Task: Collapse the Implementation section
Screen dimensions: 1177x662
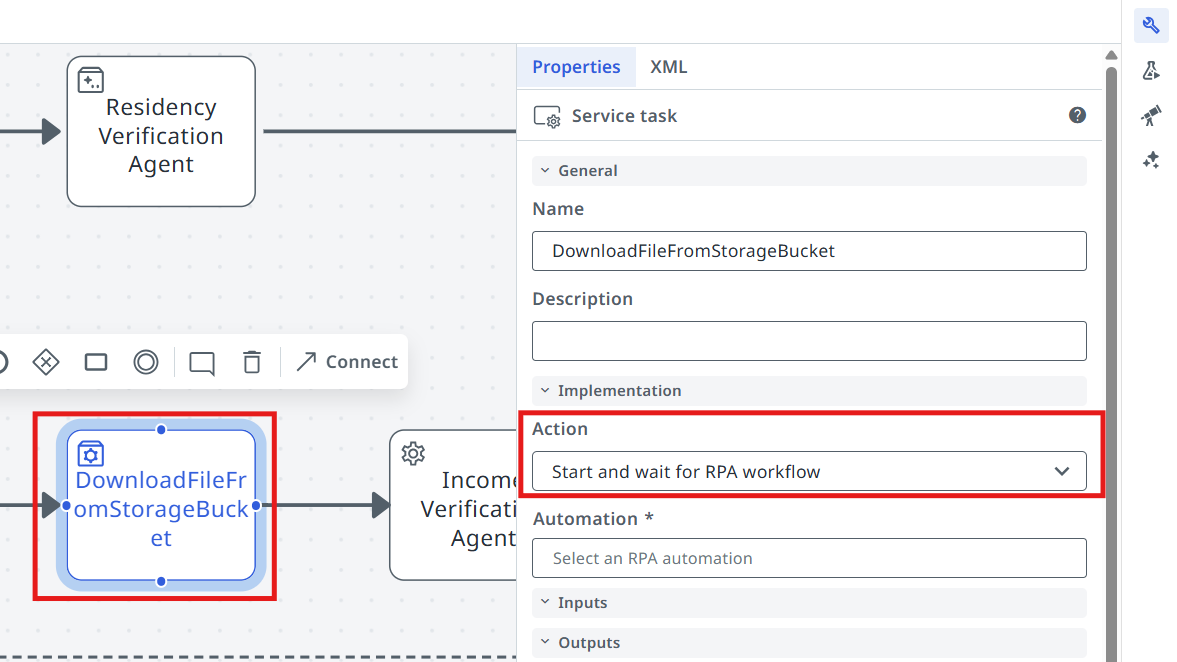Action: pos(809,390)
